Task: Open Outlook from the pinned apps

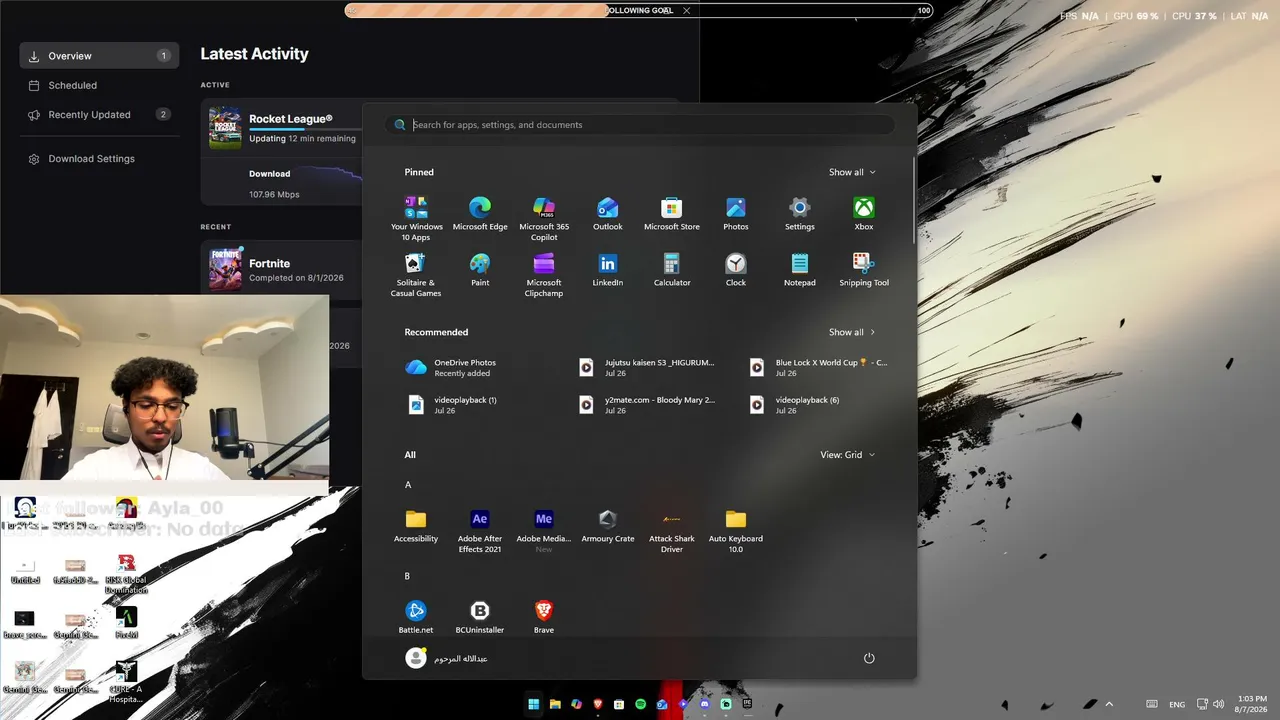Action: click(608, 213)
